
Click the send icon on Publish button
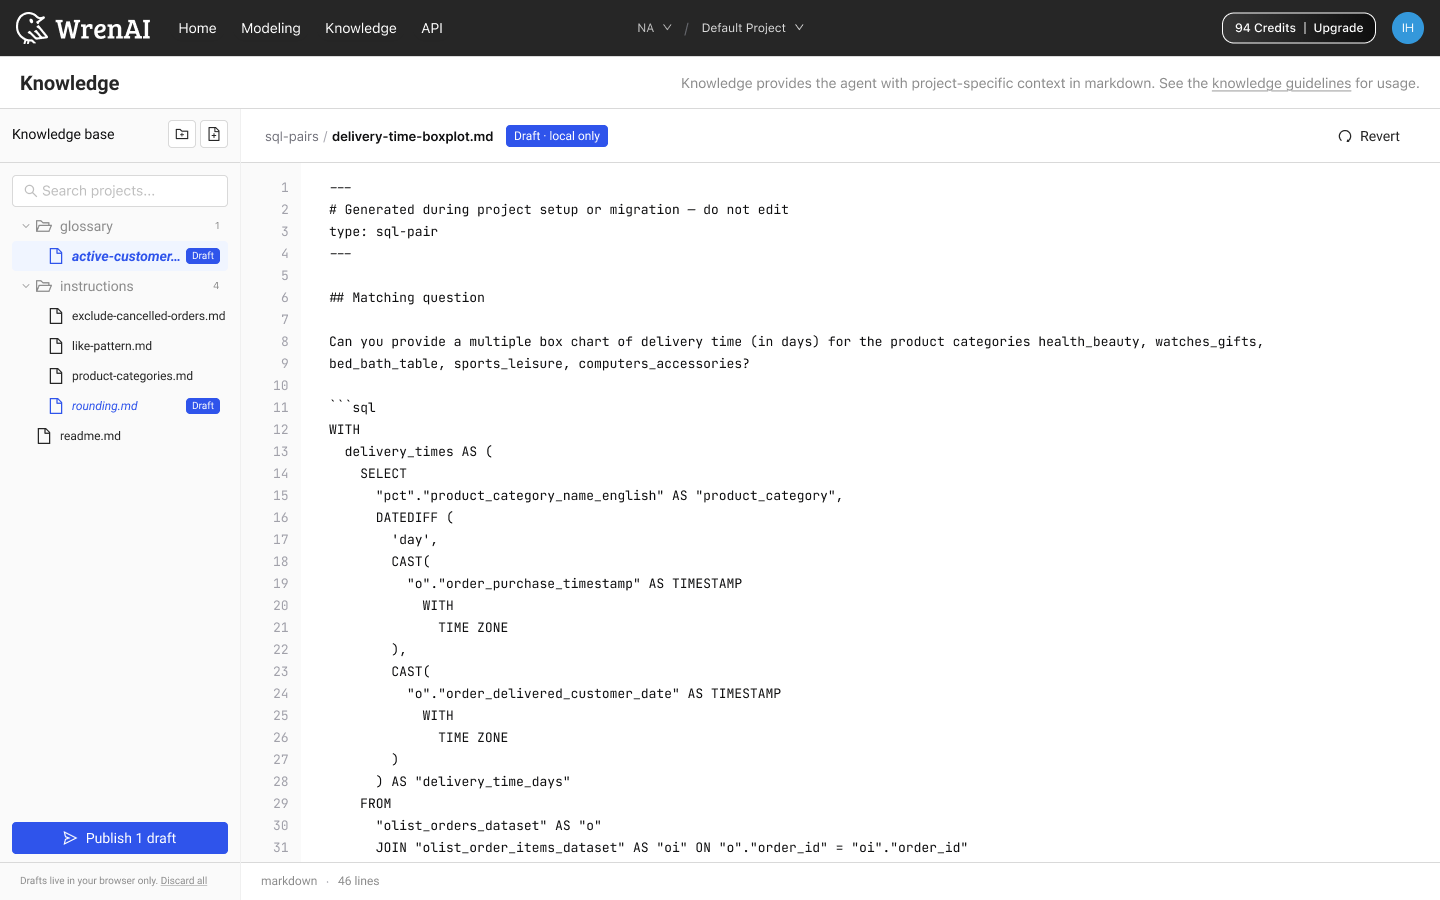[70, 838]
